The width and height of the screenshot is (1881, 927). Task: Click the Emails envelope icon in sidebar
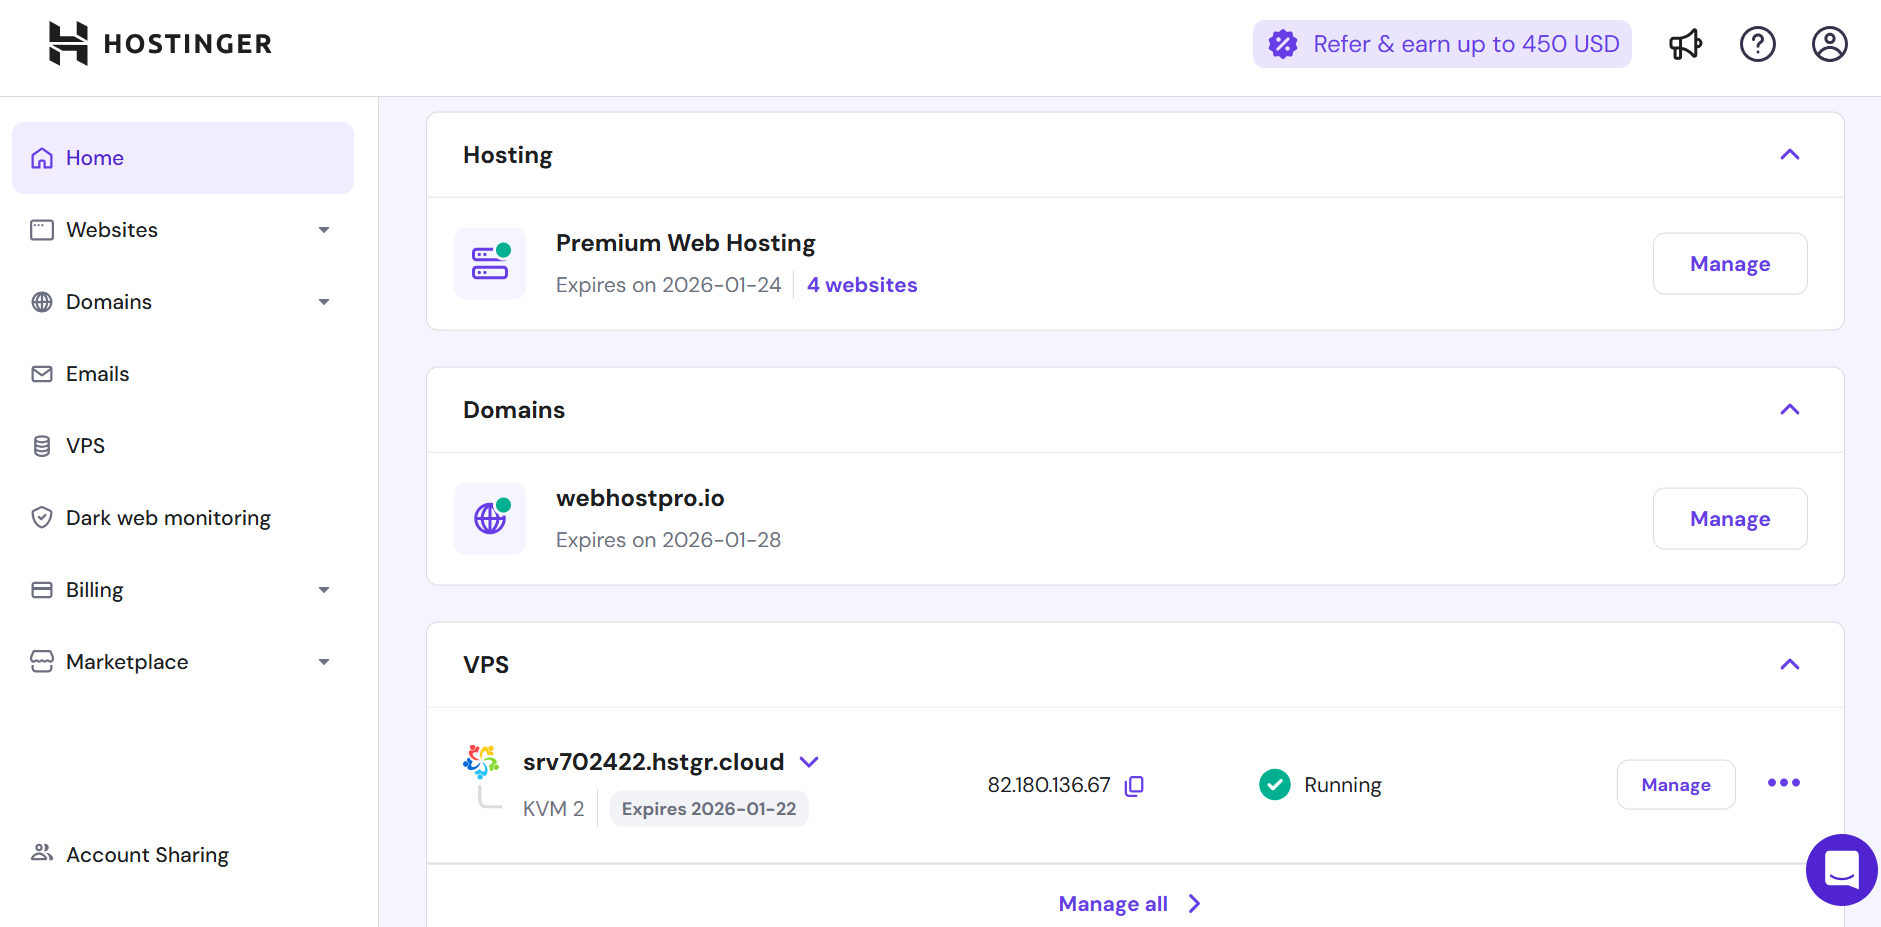pyautogui.click(x=42, y=374)
